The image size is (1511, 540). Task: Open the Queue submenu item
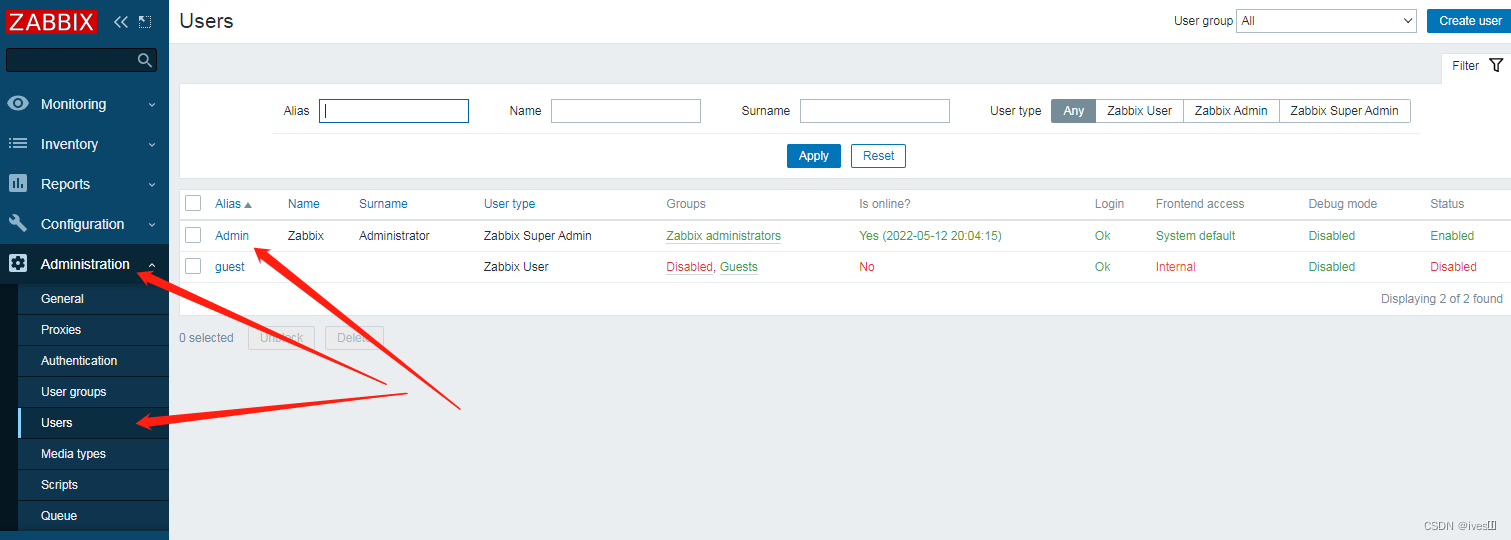pyautogui.click(x=93, y=516)
